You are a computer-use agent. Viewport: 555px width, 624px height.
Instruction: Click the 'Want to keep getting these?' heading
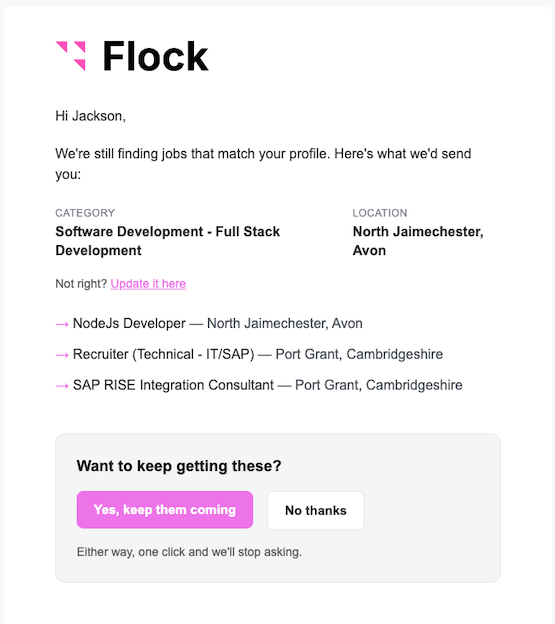pos(179,466)
